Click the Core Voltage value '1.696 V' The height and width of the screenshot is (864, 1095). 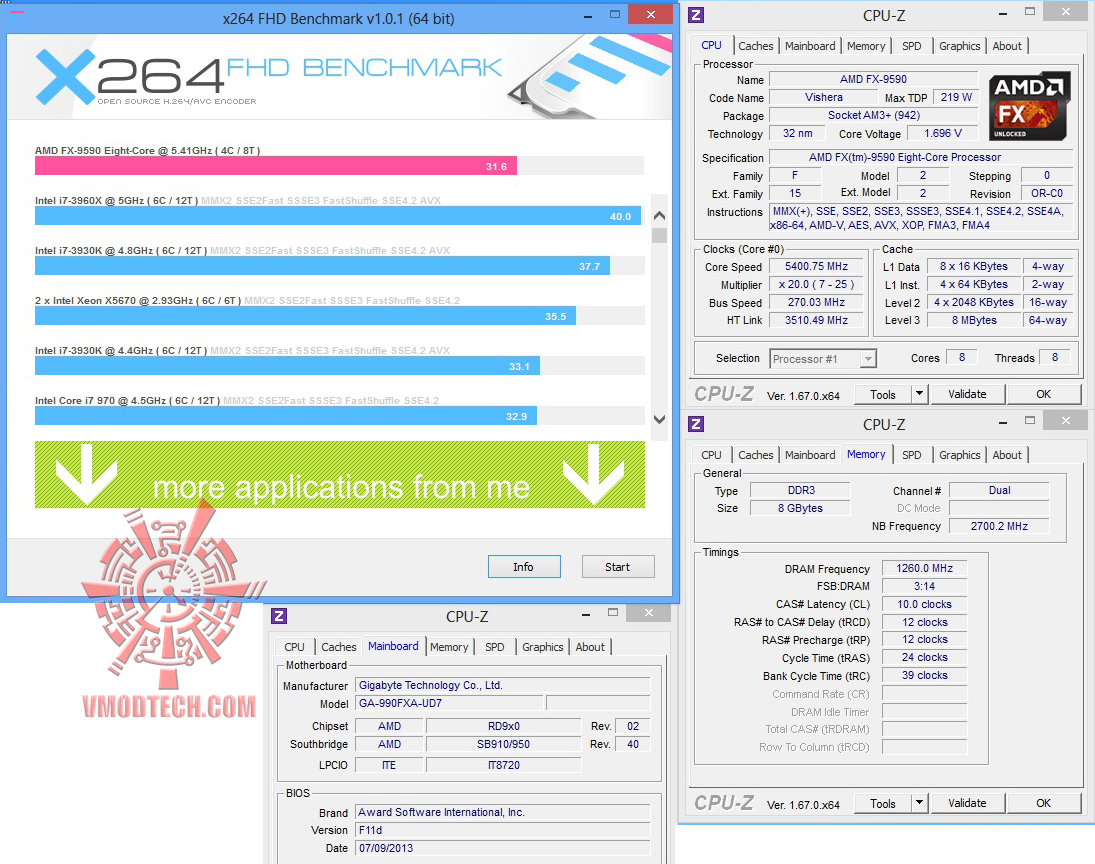point(942,133)
